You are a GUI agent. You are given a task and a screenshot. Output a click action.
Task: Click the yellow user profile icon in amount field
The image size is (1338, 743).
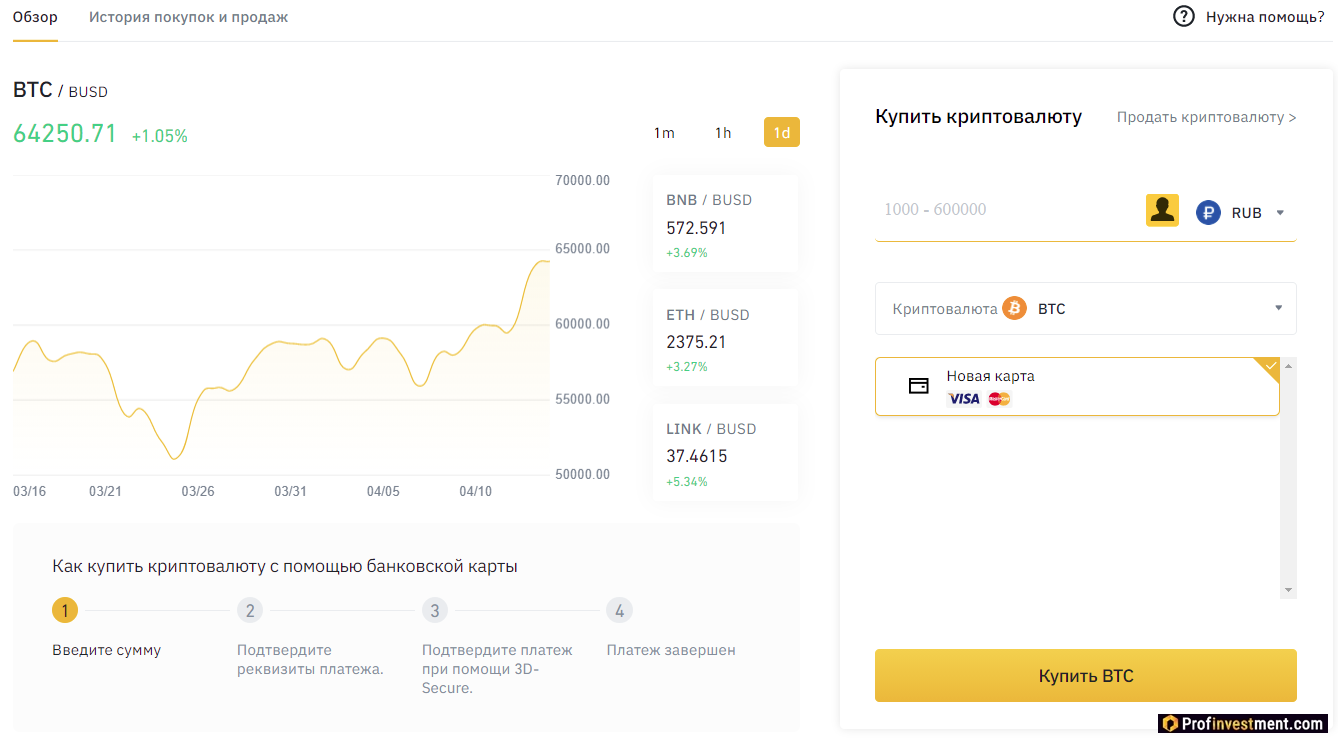tap(1162, 210)
